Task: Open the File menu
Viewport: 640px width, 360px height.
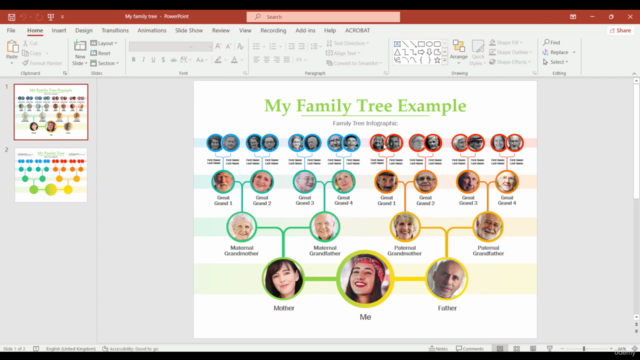Action: (11, 30)
